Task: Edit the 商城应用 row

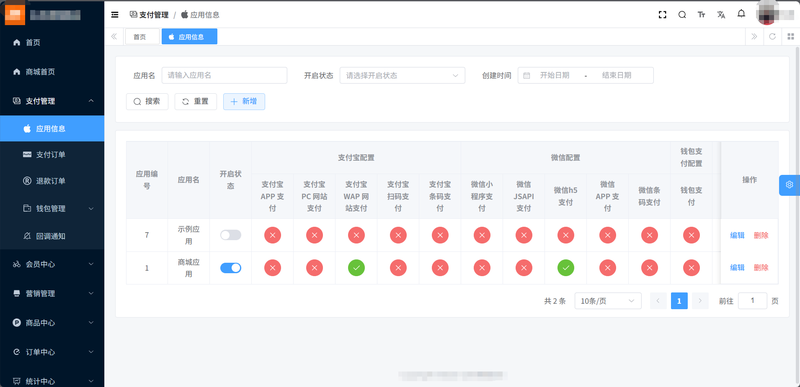Action: click(x=737, y=267)
